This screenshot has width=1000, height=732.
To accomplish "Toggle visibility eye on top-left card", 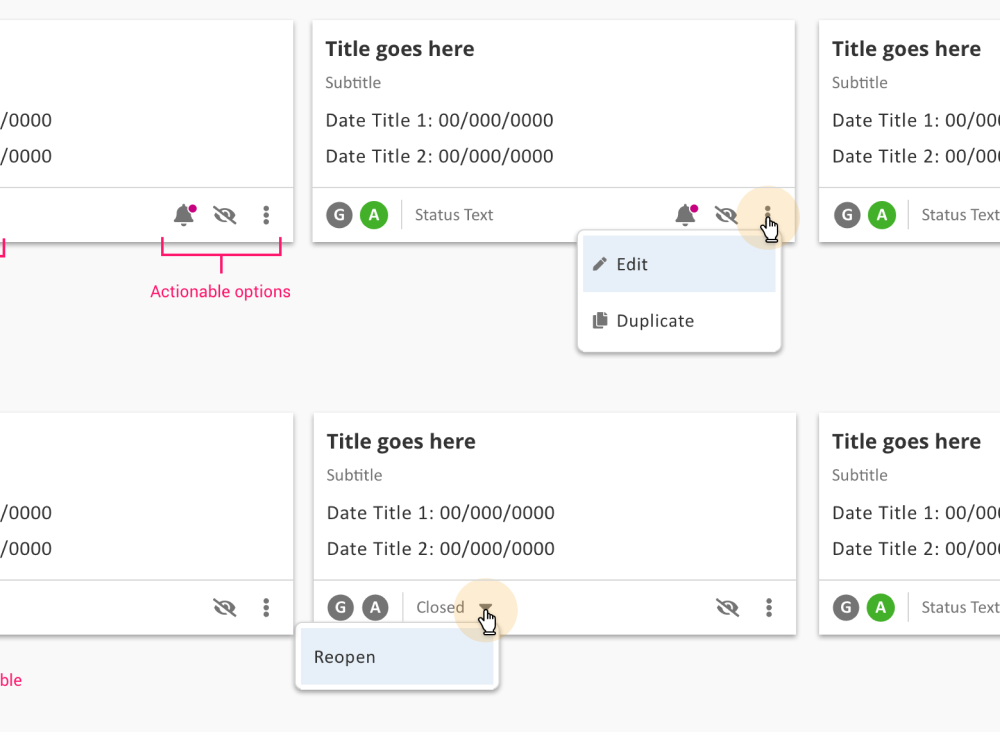I will [x=225, y=215].
